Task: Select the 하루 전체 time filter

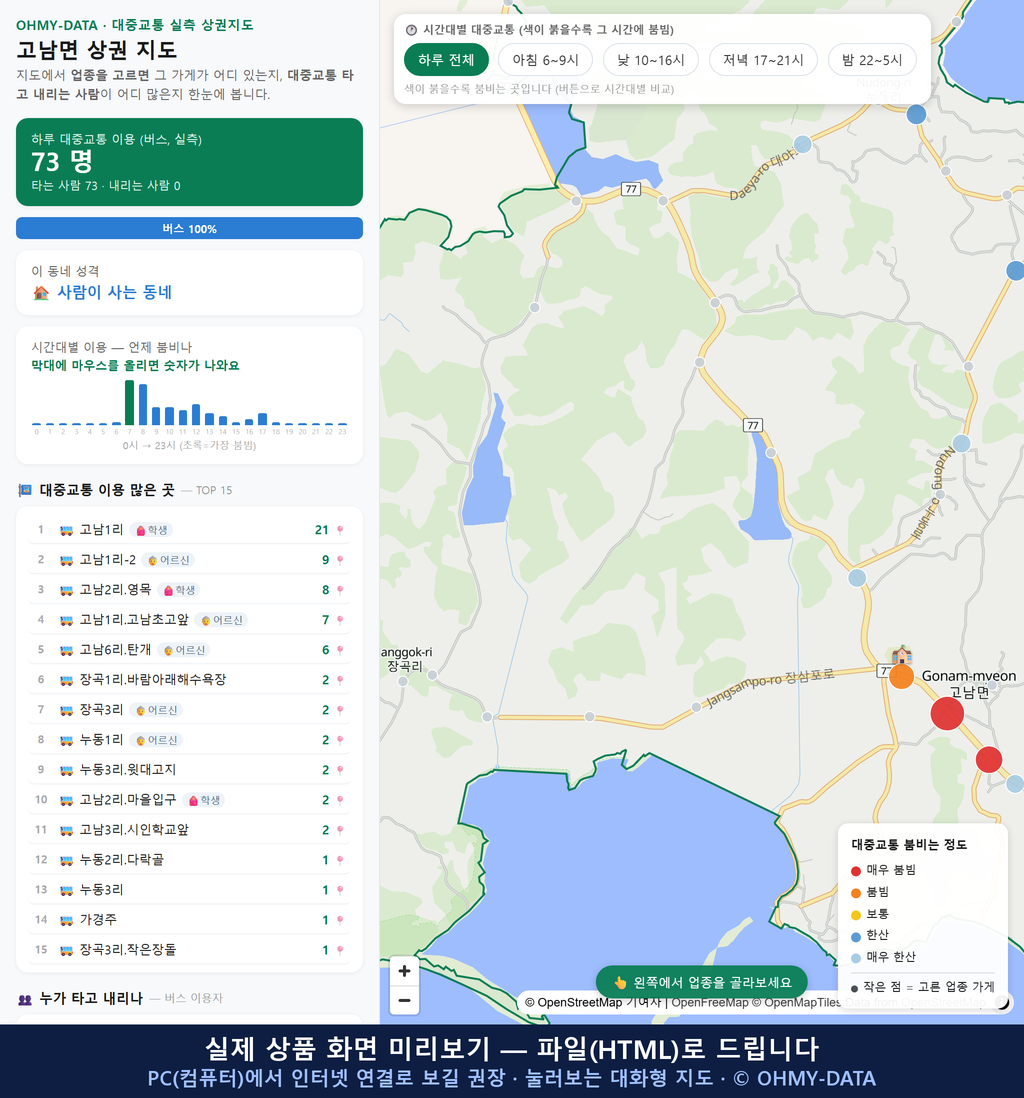Action: tap(446, 60)
